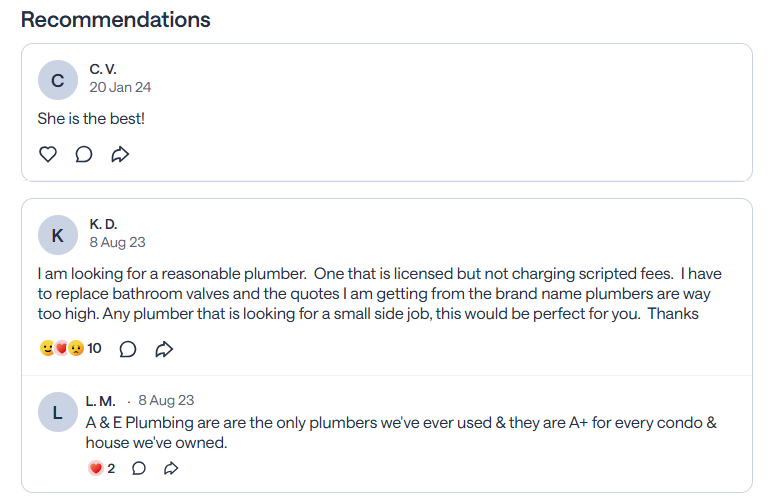Share K.D.'s plumber request post
This screenshot has width=777, height=503.
[165, 349]
